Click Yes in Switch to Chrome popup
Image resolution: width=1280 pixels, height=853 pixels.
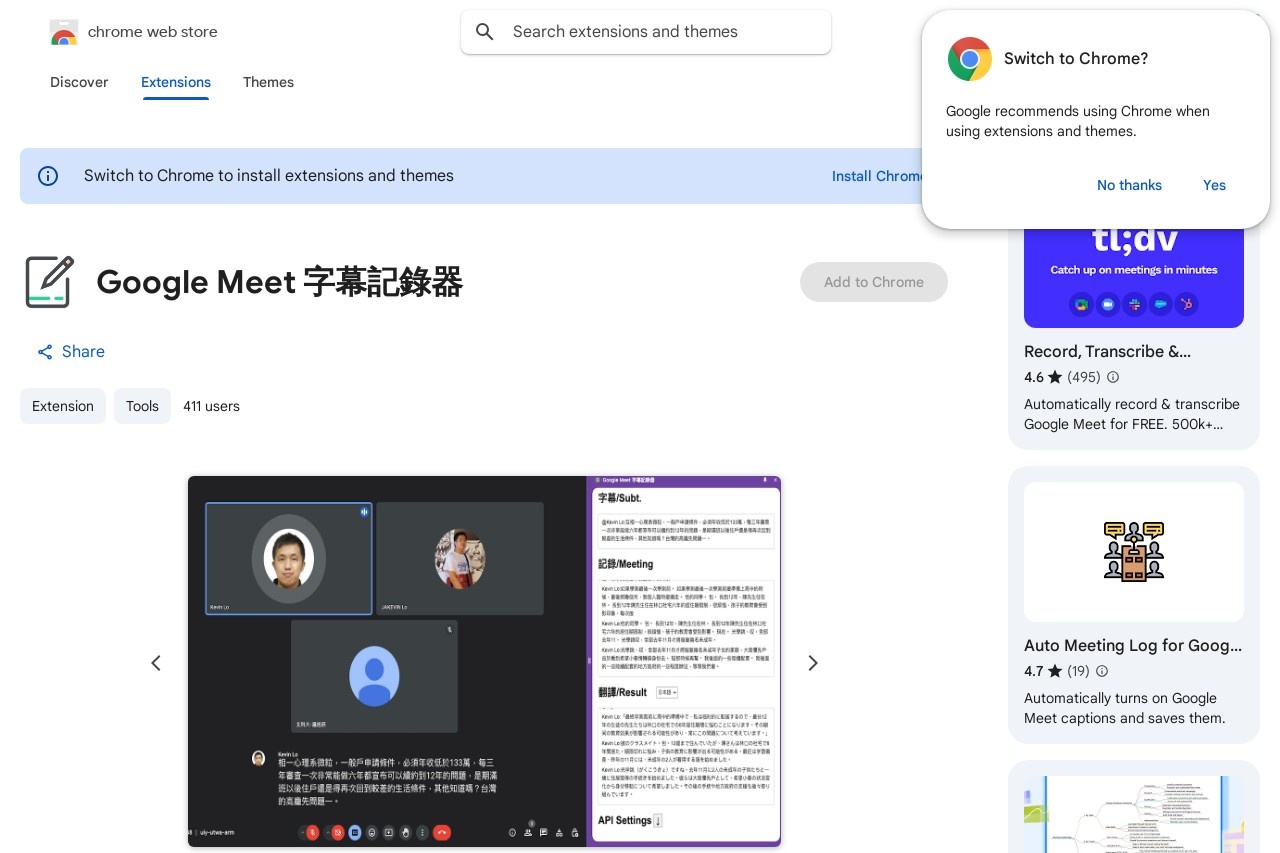tap(1214, 185)
